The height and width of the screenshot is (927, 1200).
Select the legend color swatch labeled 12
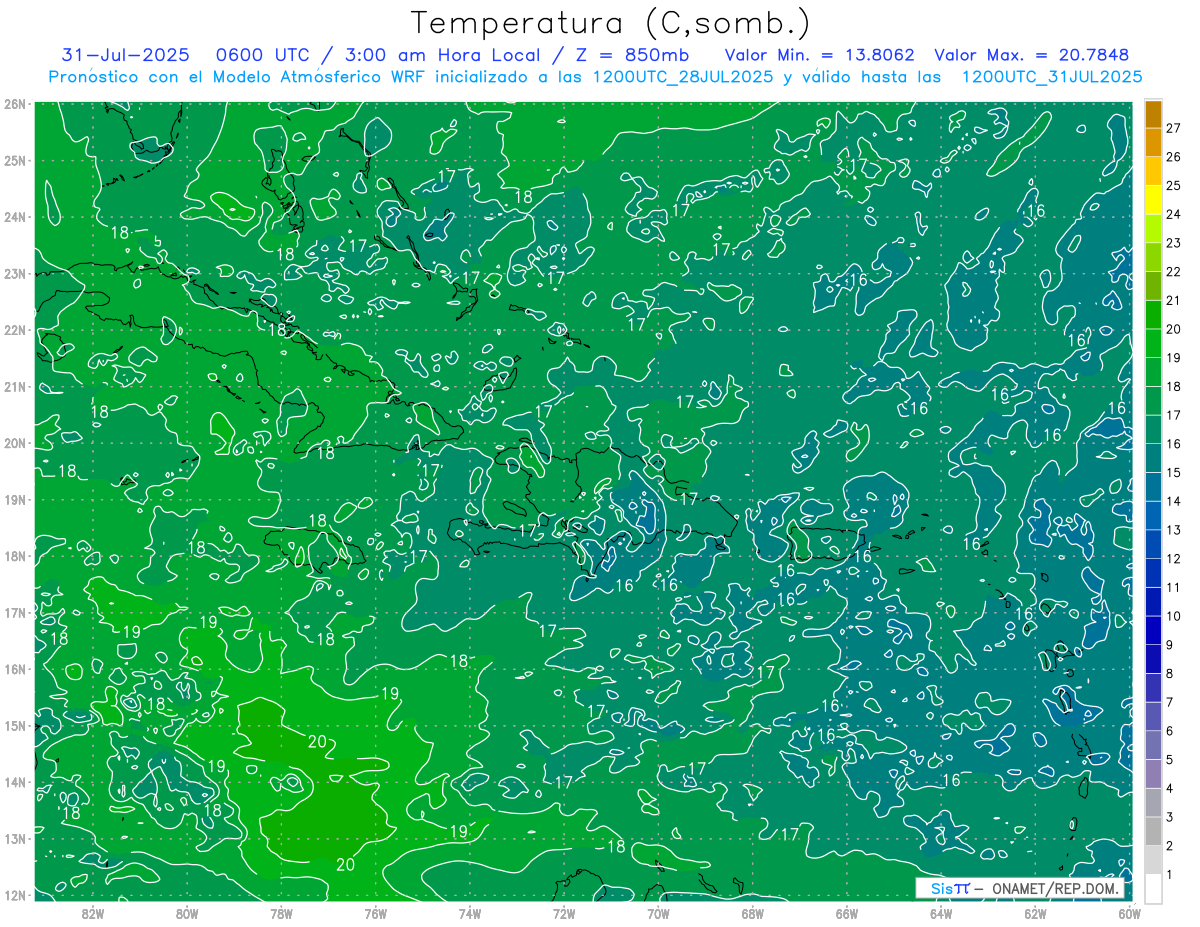[x=1153, y=545]
